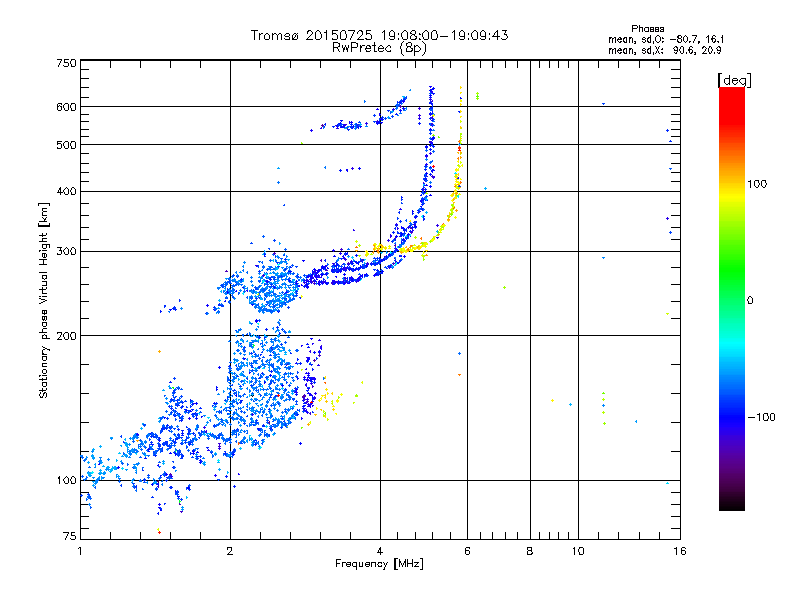Click the y-axis tick label '750'
The image size is (800, 600).
66,63
